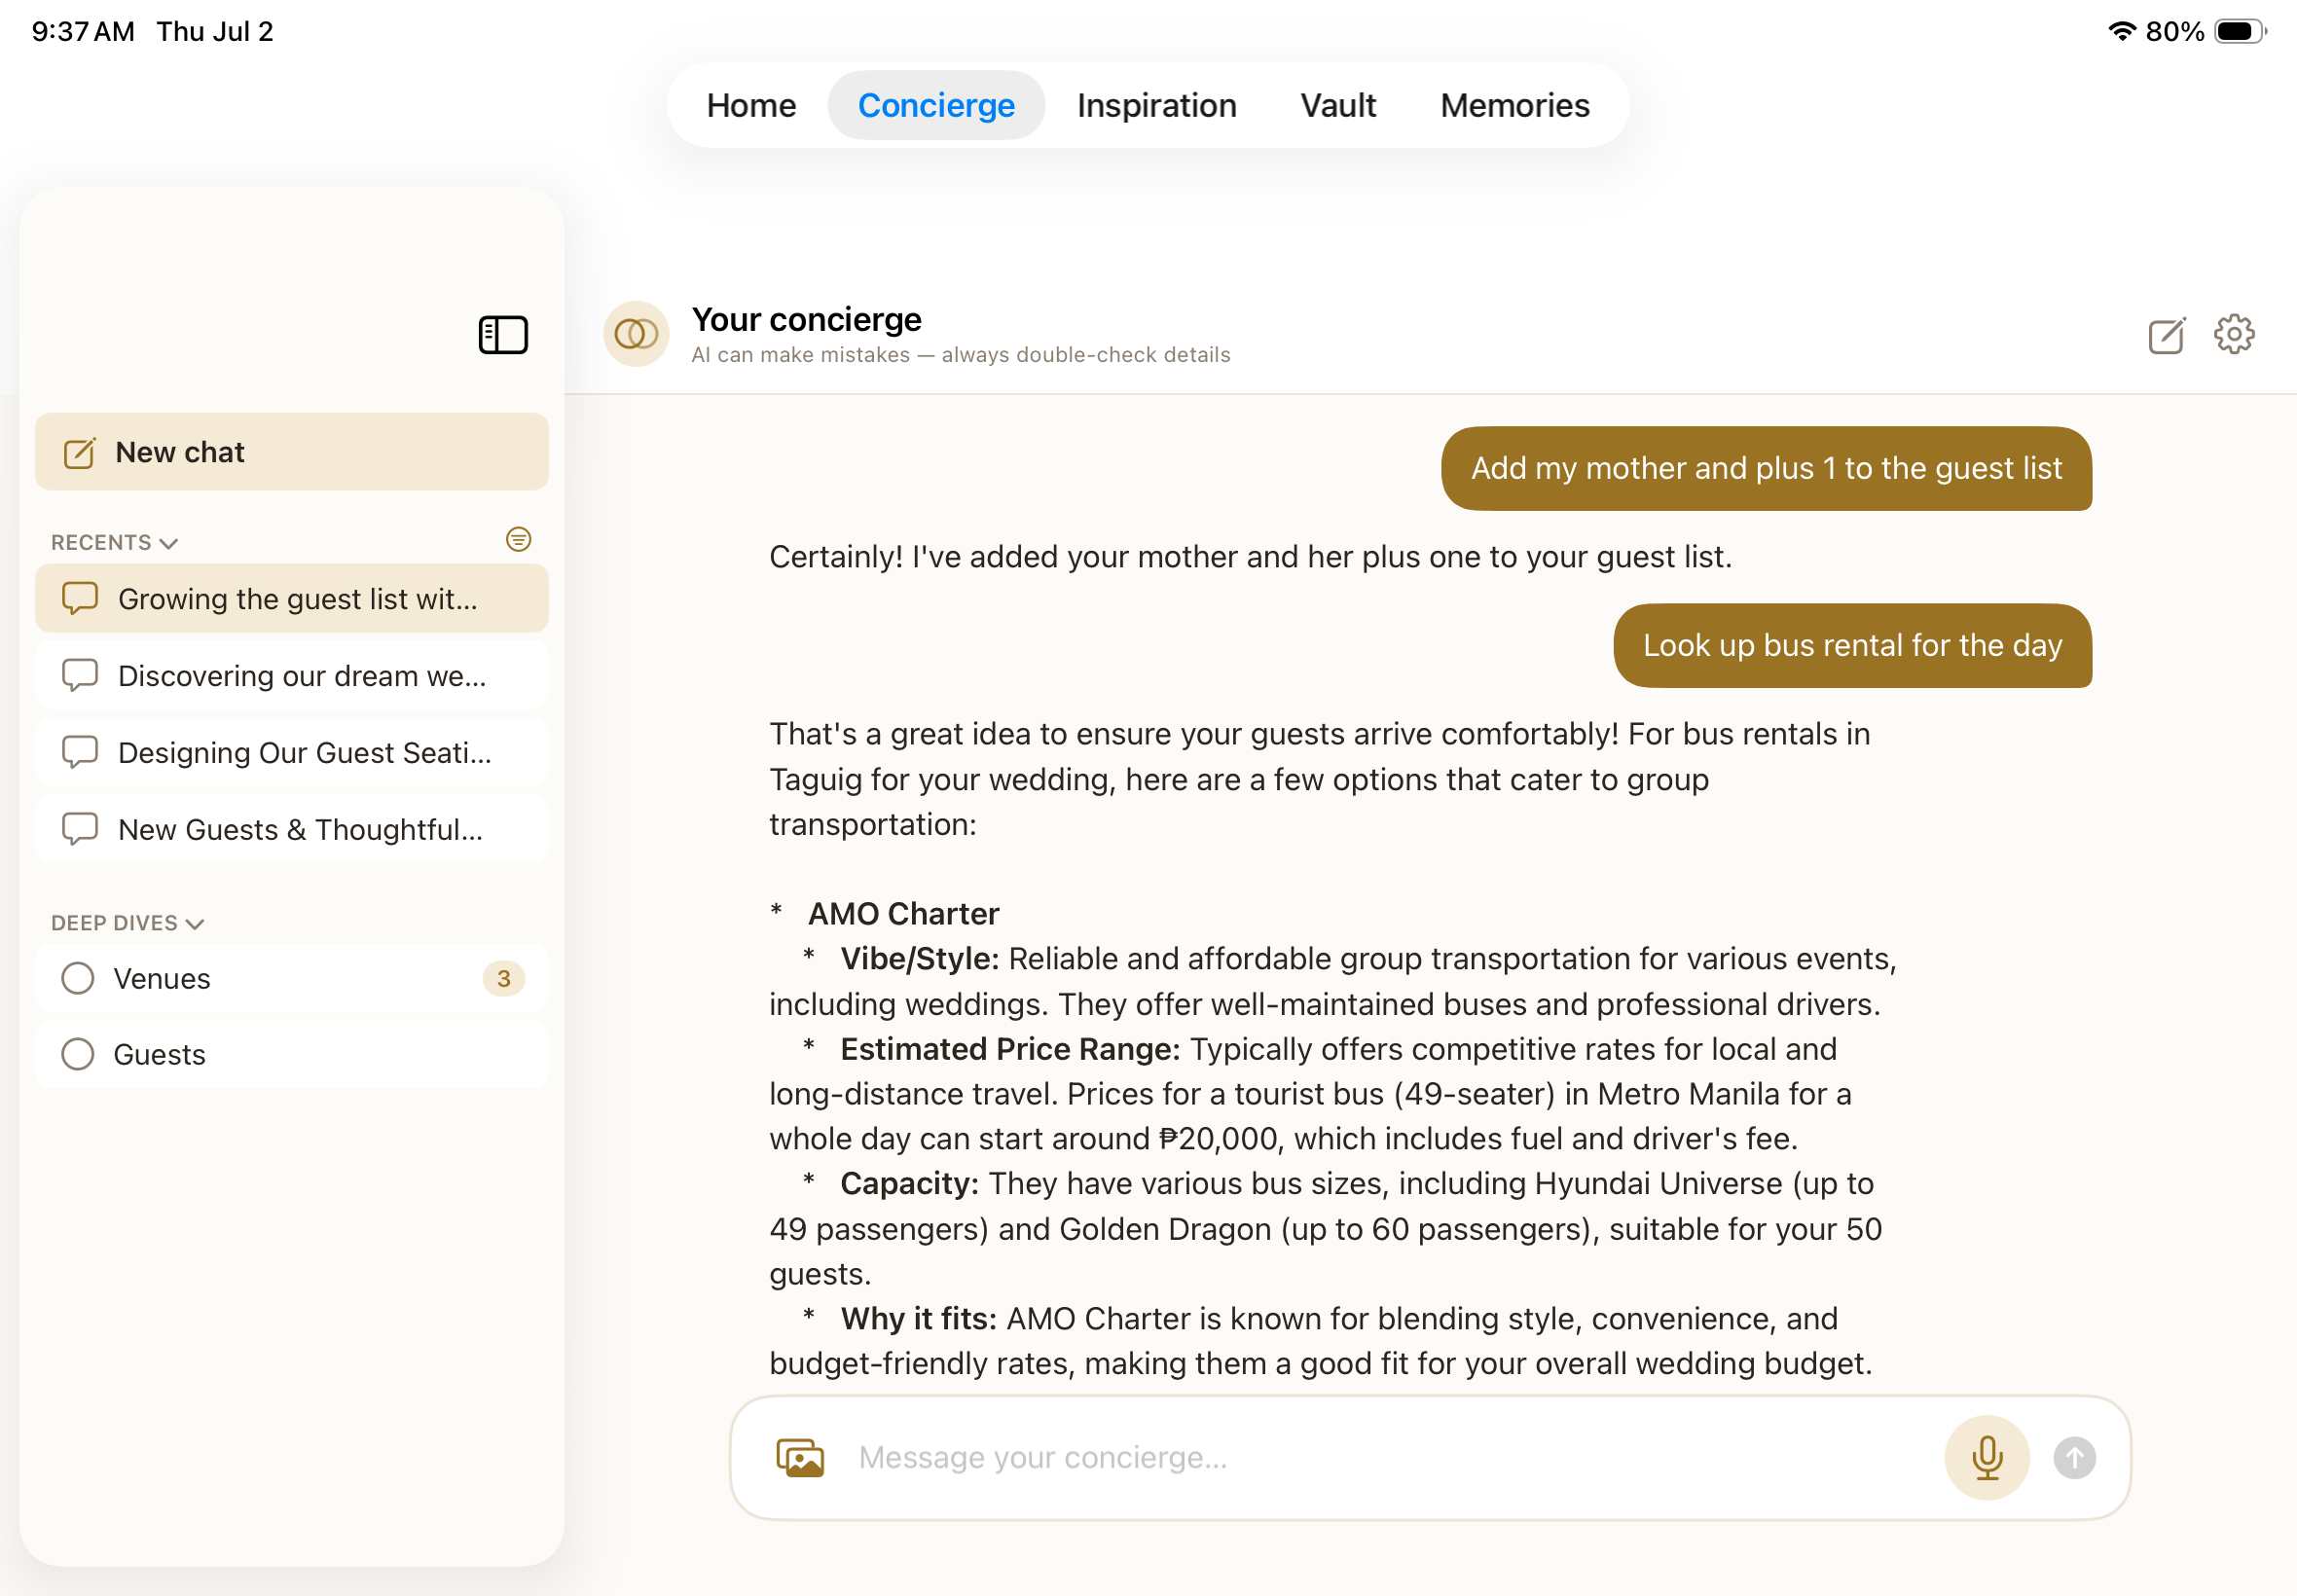Open chat Designing Our Guest Seati...

[x=292, y=752]
